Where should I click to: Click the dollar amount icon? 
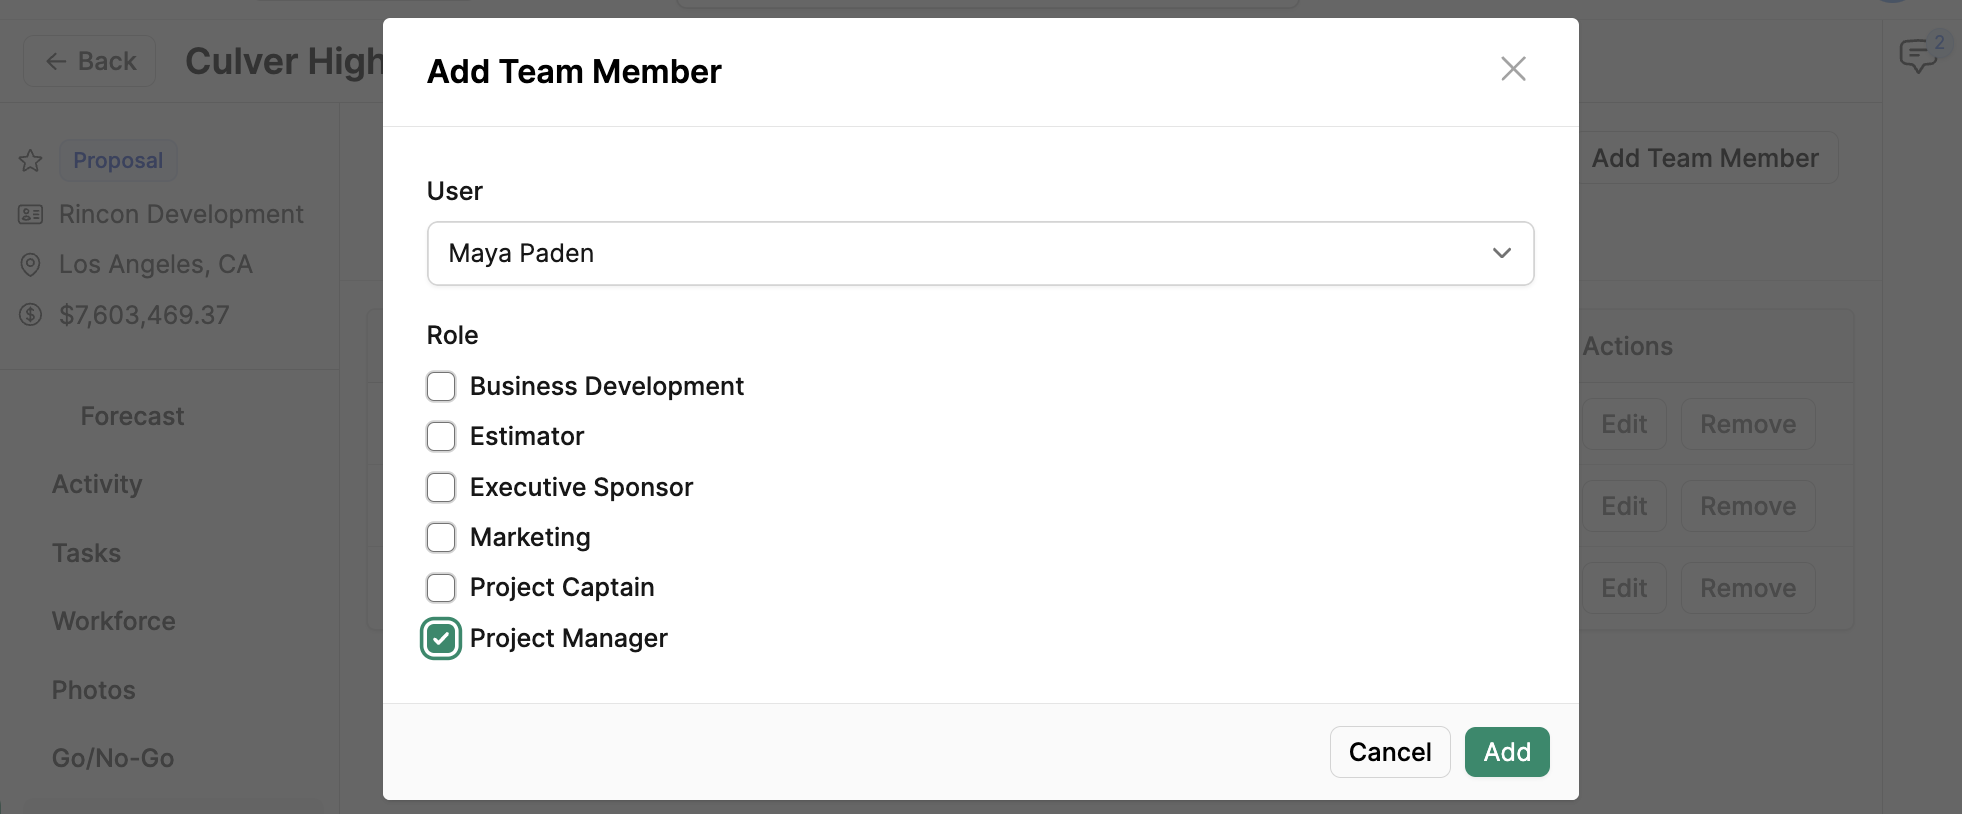click(x=31, y=315)
